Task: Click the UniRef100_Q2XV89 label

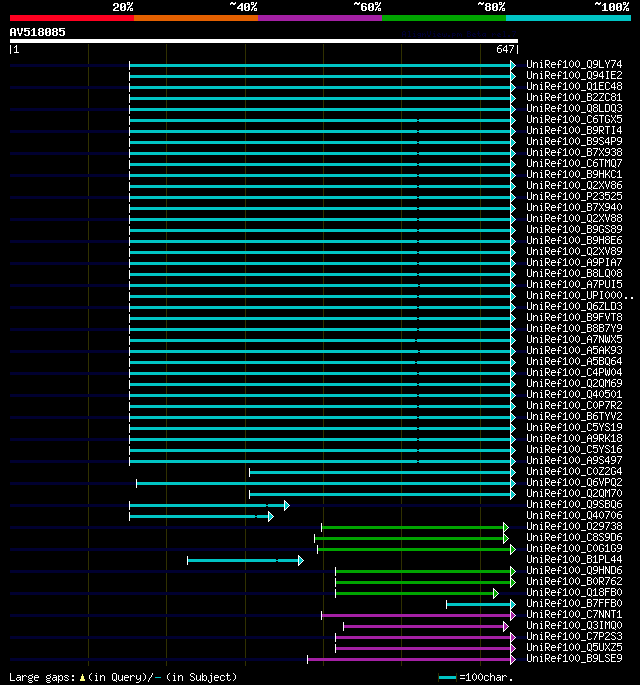Action: click(x=574, y=251)
